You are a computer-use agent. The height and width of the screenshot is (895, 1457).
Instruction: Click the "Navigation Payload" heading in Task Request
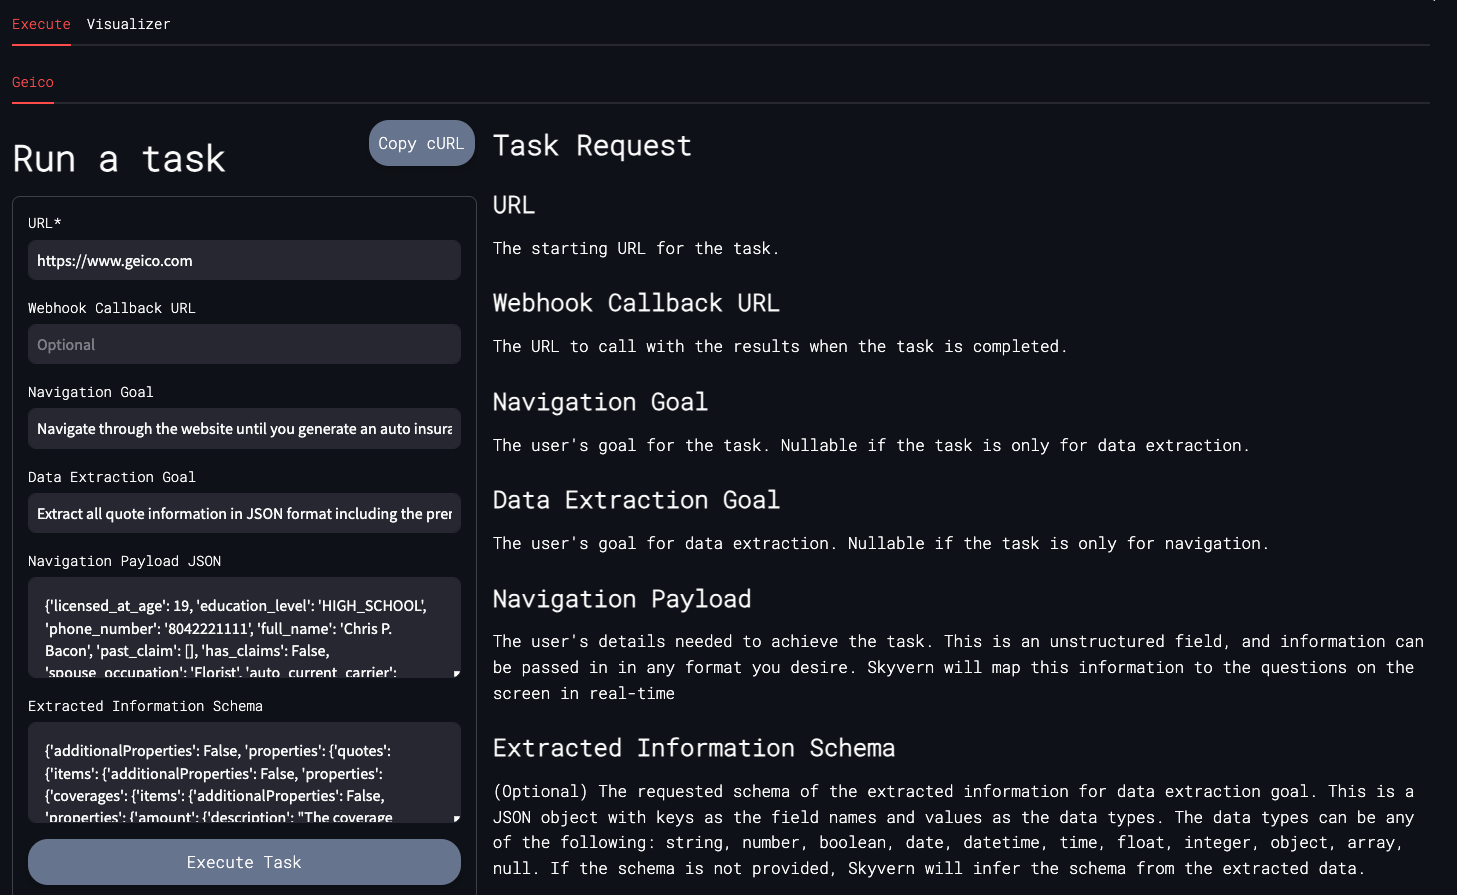pos(621,599)
